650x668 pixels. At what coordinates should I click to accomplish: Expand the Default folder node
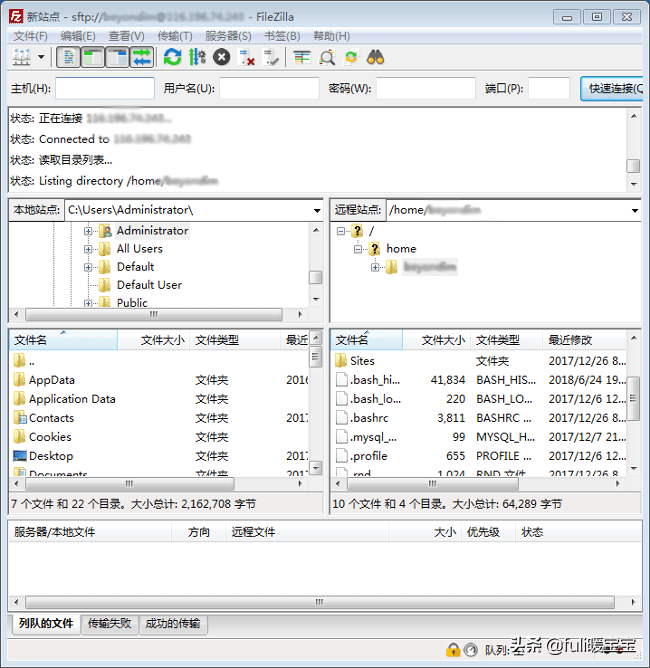pos(88,267)
